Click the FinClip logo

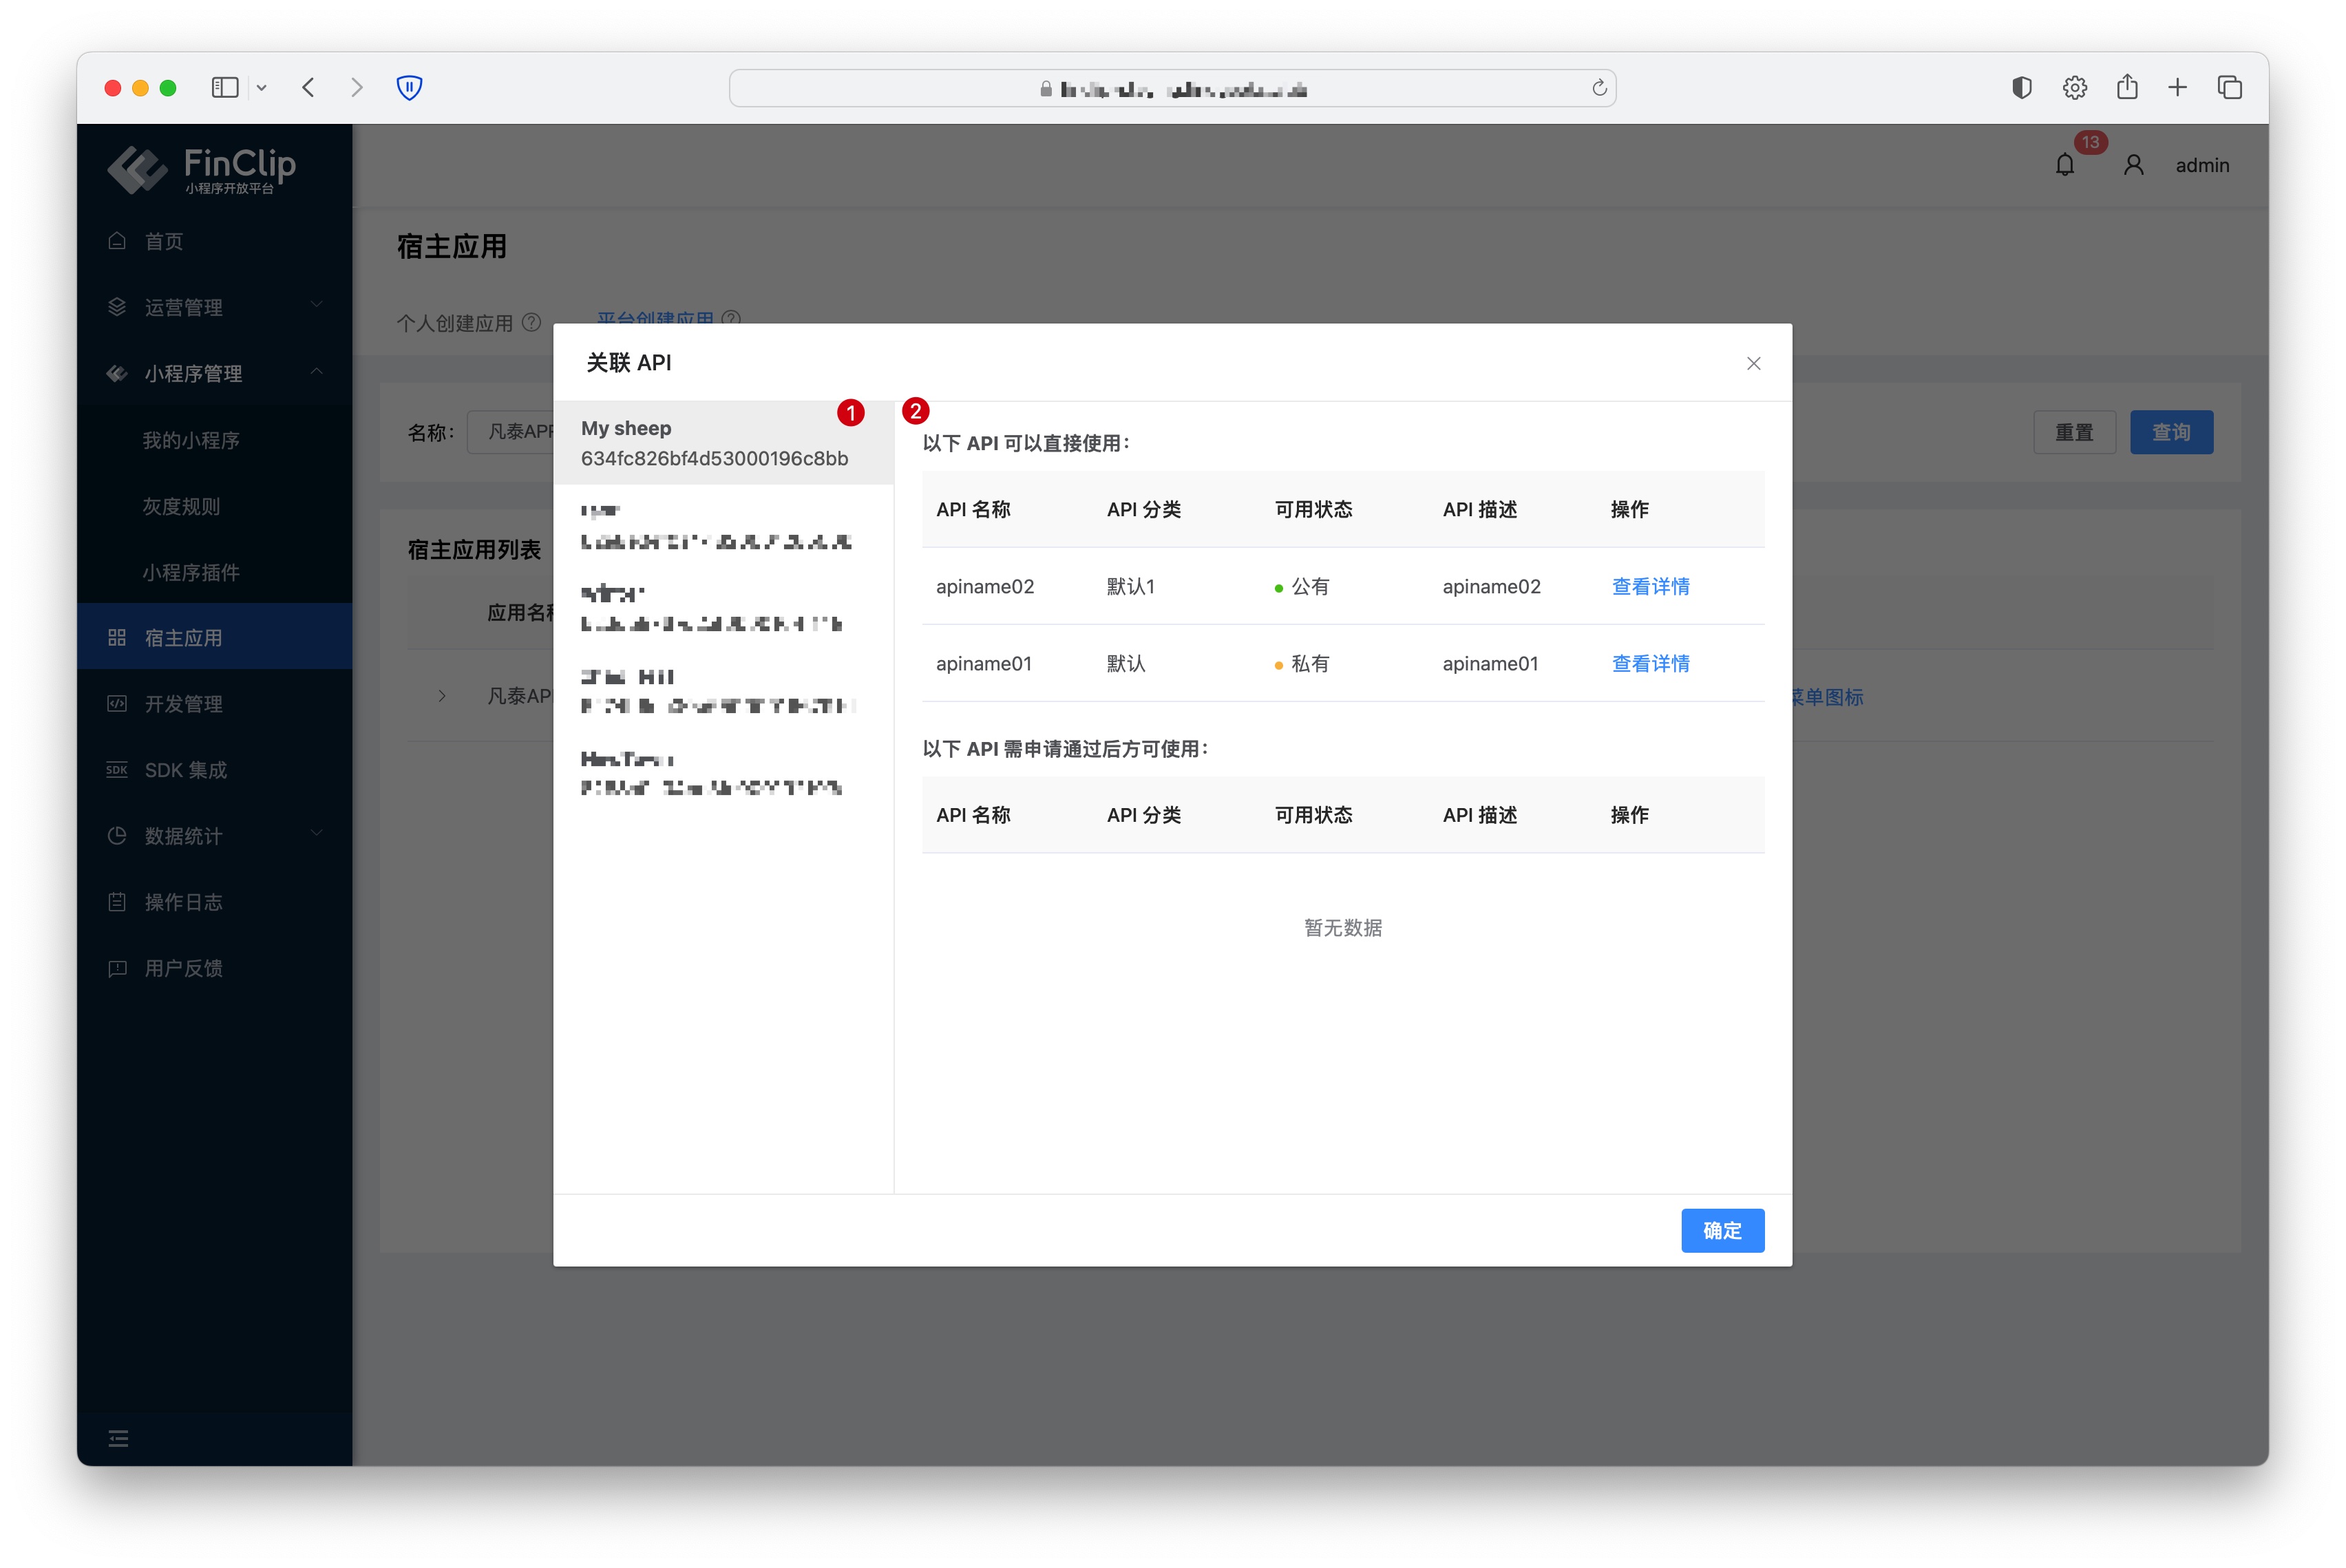(201, 168)
